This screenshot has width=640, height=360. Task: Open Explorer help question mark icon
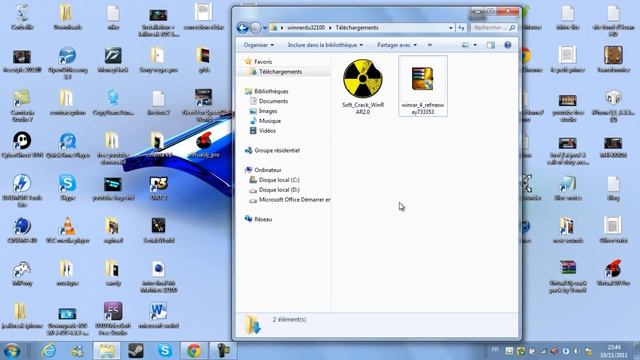click(x=507, y=45)
